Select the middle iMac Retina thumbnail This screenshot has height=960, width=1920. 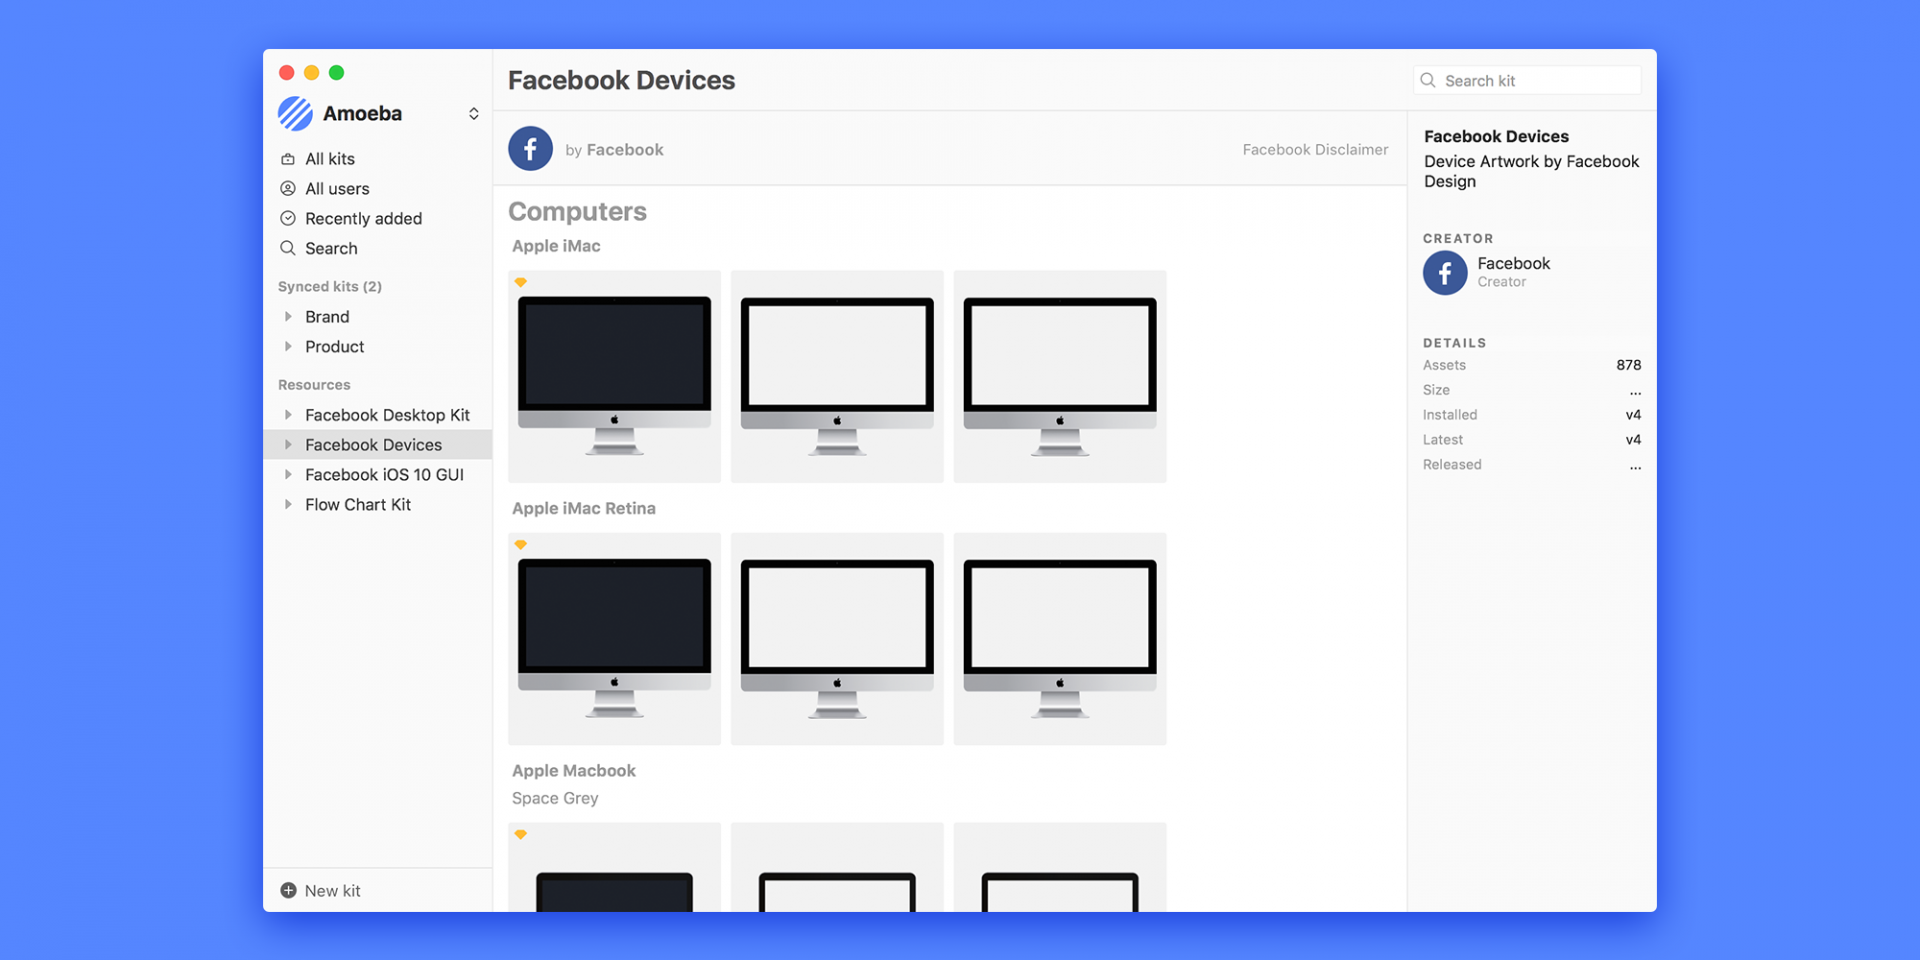tap(837, 639)
